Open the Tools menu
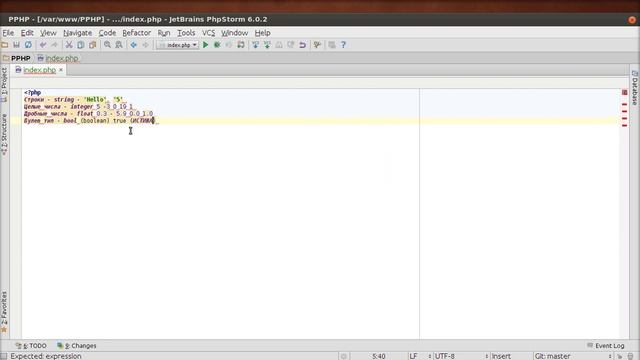Screen dimensions: 640x360 (186, 33)
